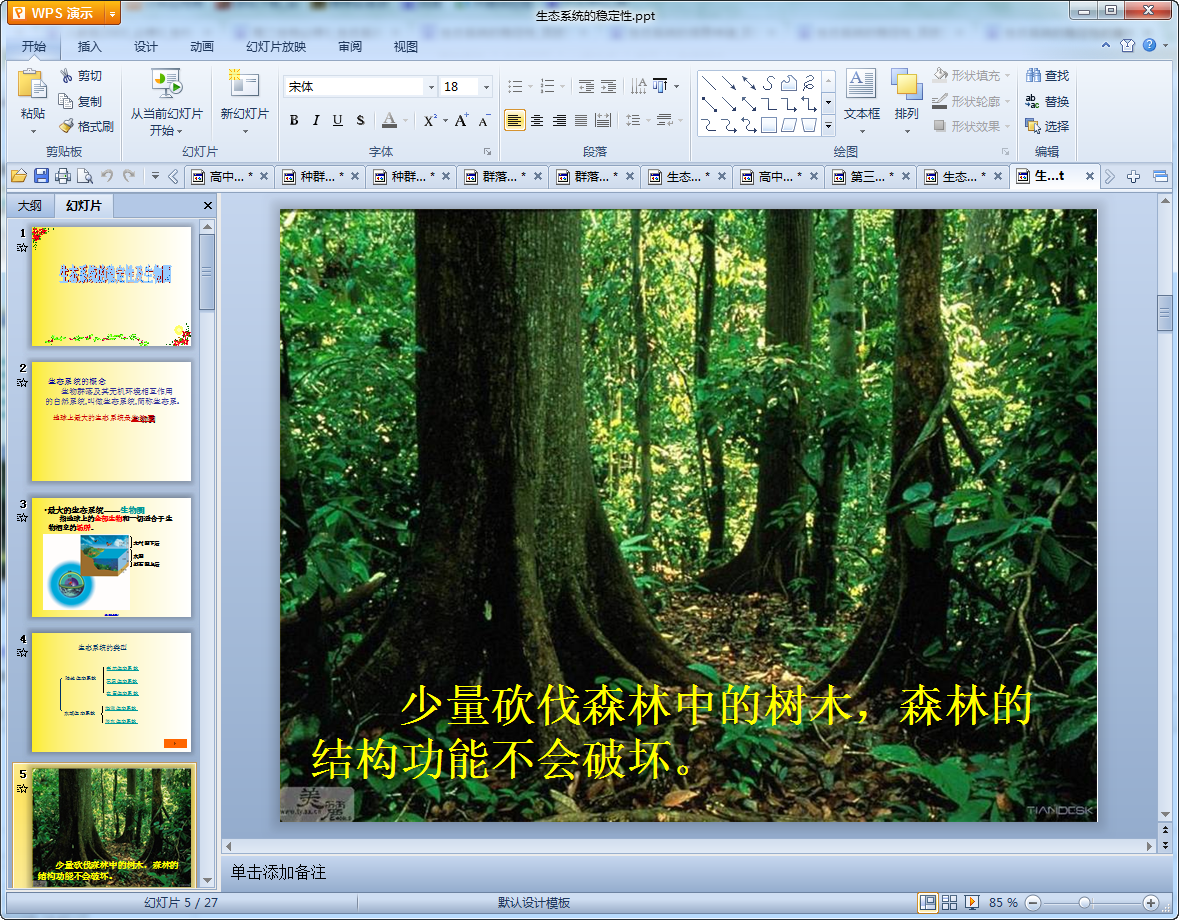Click the zoom out minus button
The width and height of the screenshot is (1179, 920).
click(1033, 903)
